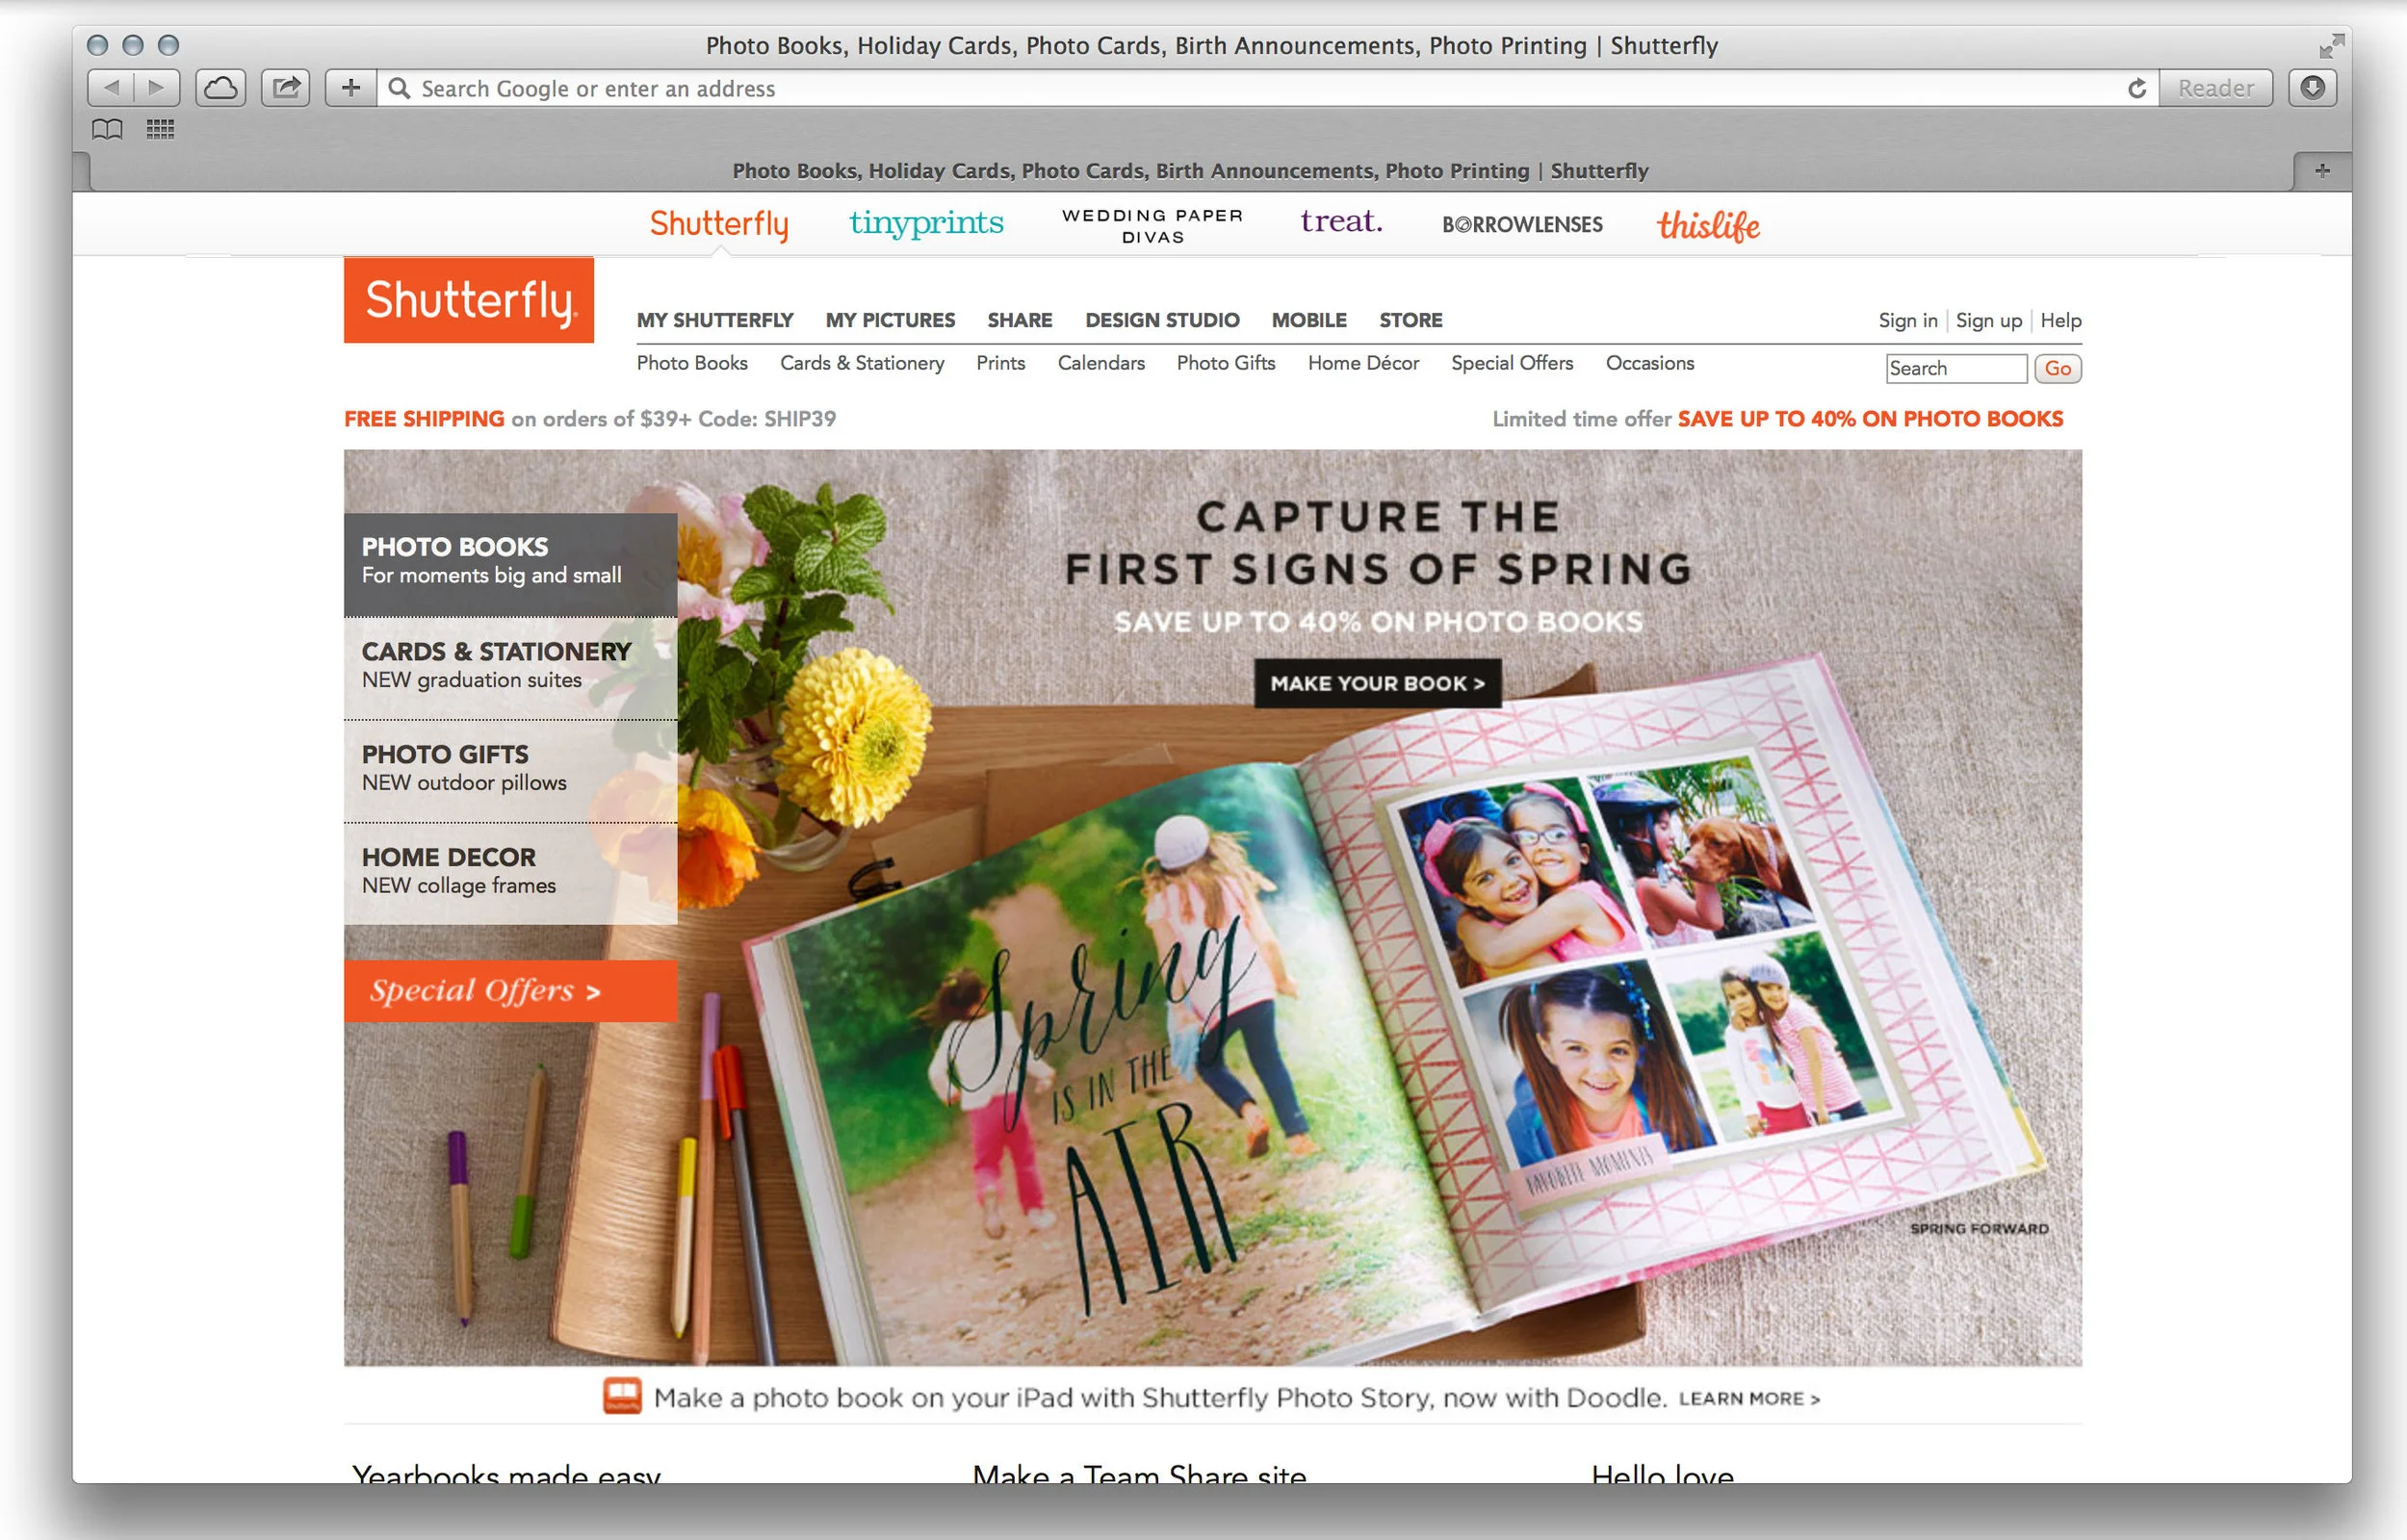This screenshot has width=2407, height=1540.
Task: Click SAVE UP TO 40% ON PHOTO BOOKS offer
Action: point(1870,419)
